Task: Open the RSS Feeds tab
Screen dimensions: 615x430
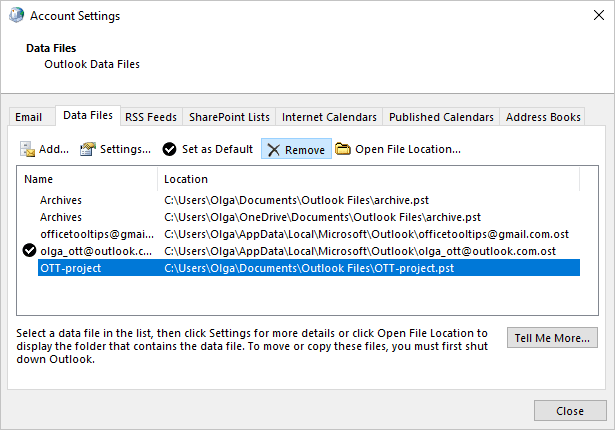Action: [151, 117]
